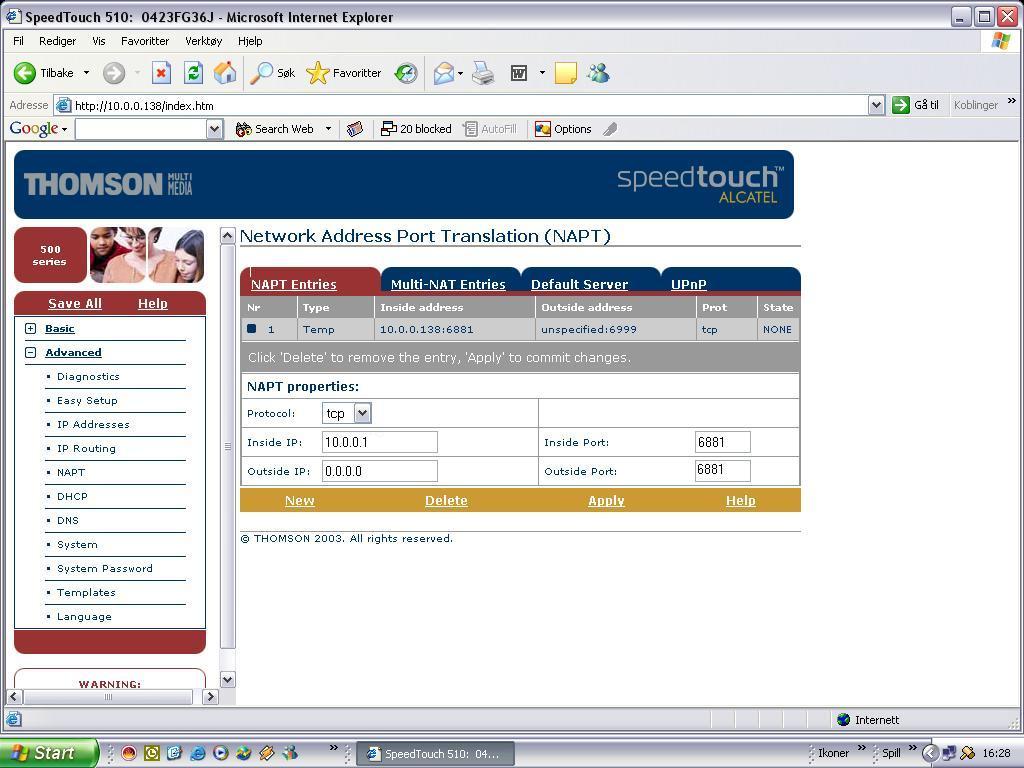Click SpeedTouch 510 taskbar button
This screenshot has width=1024, height=768.
436,754
